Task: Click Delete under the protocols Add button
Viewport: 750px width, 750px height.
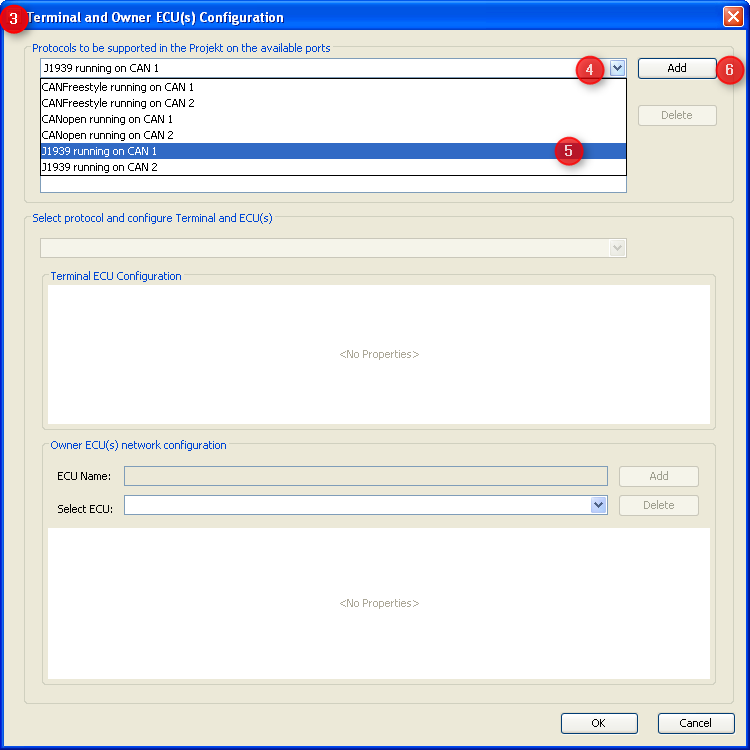Action: 677,115
